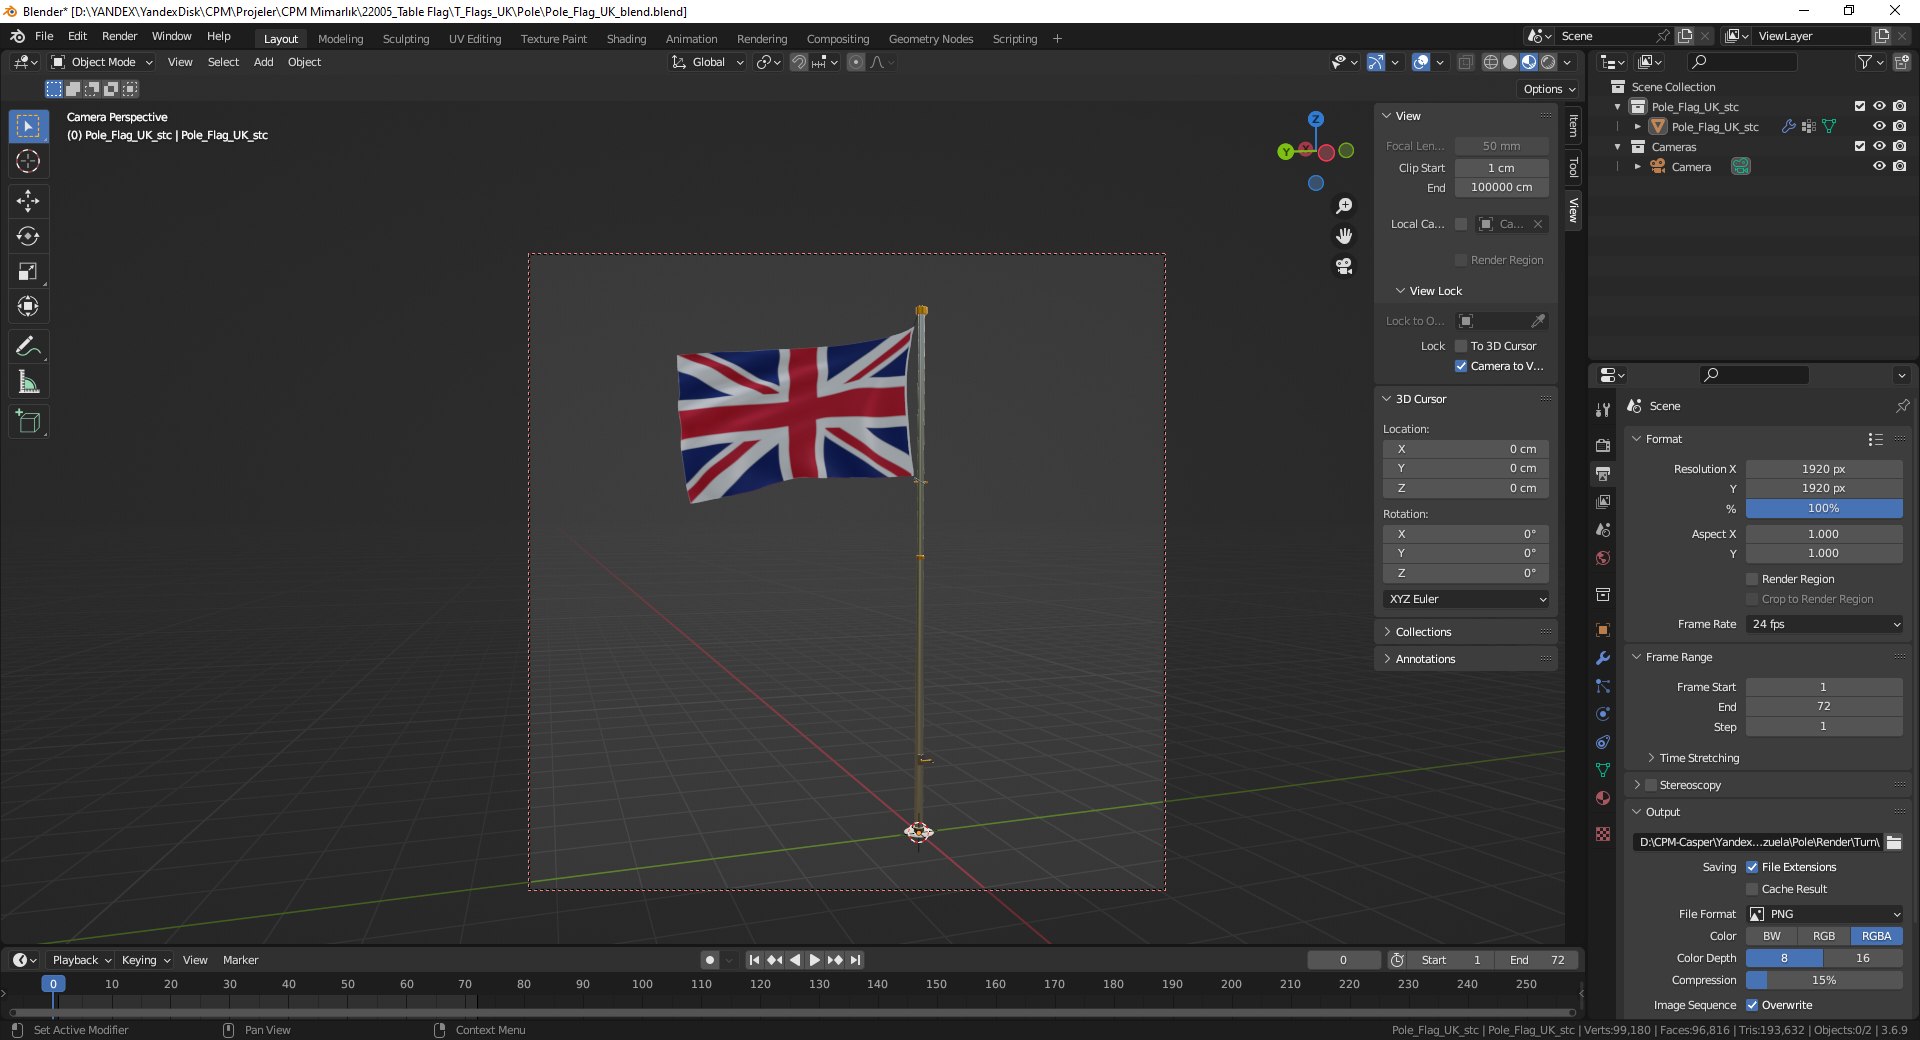Open the Add menu in the viewport header

point(263,62)
